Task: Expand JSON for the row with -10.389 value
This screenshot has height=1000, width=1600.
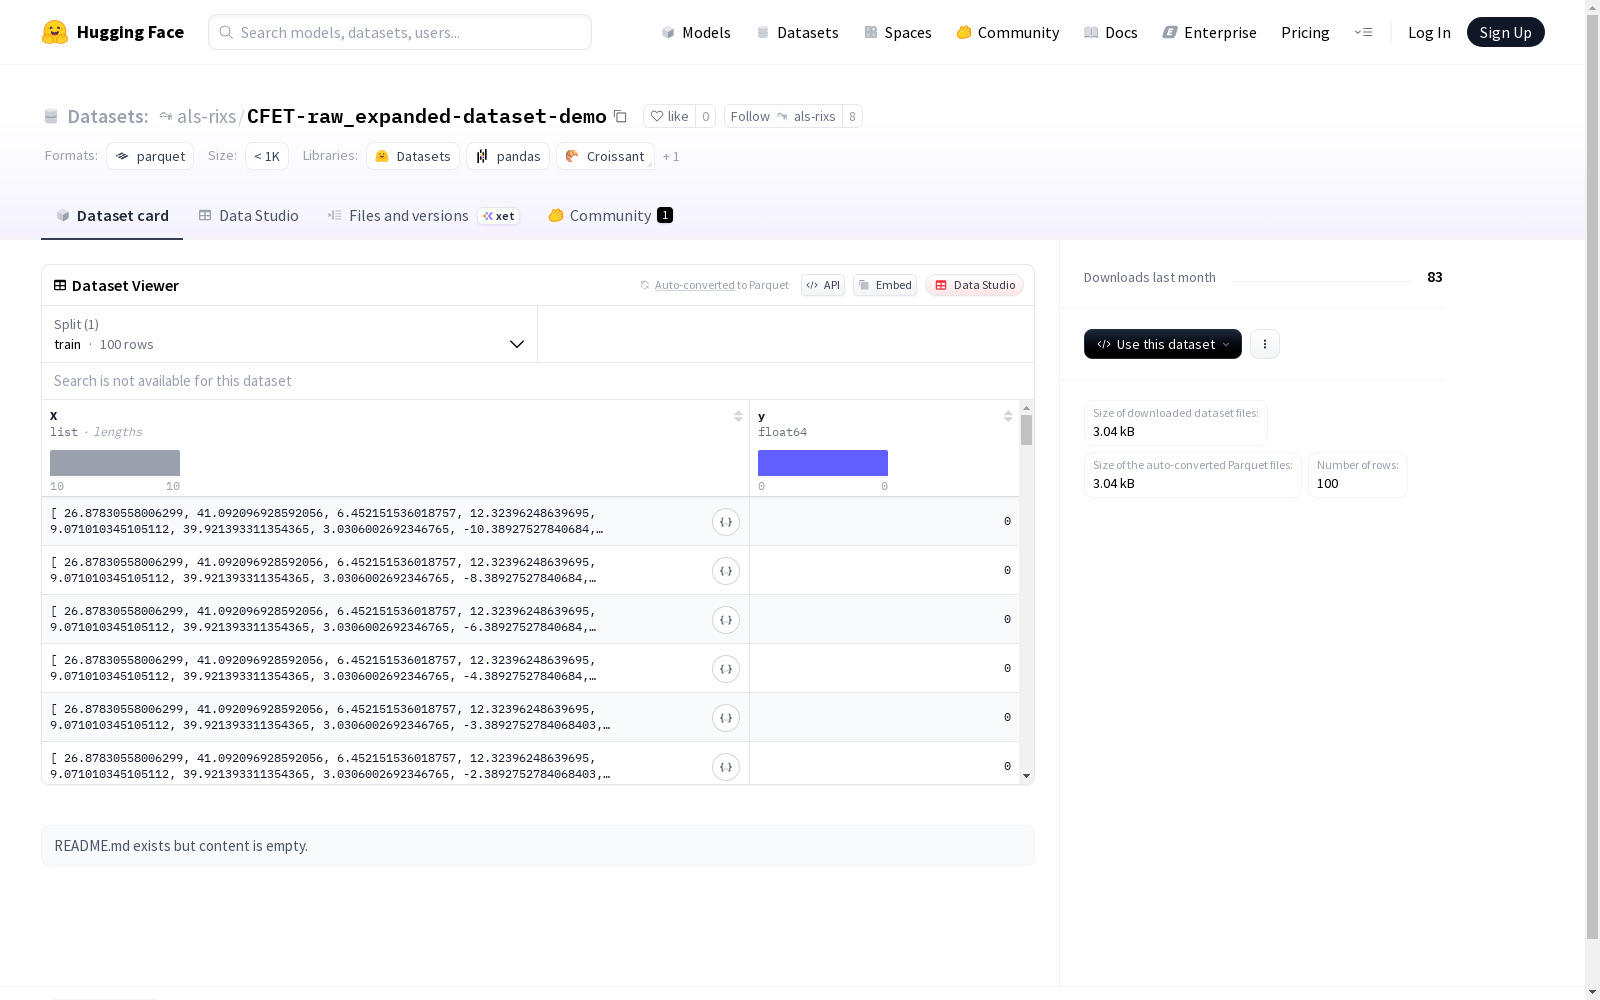Action: 726,522
